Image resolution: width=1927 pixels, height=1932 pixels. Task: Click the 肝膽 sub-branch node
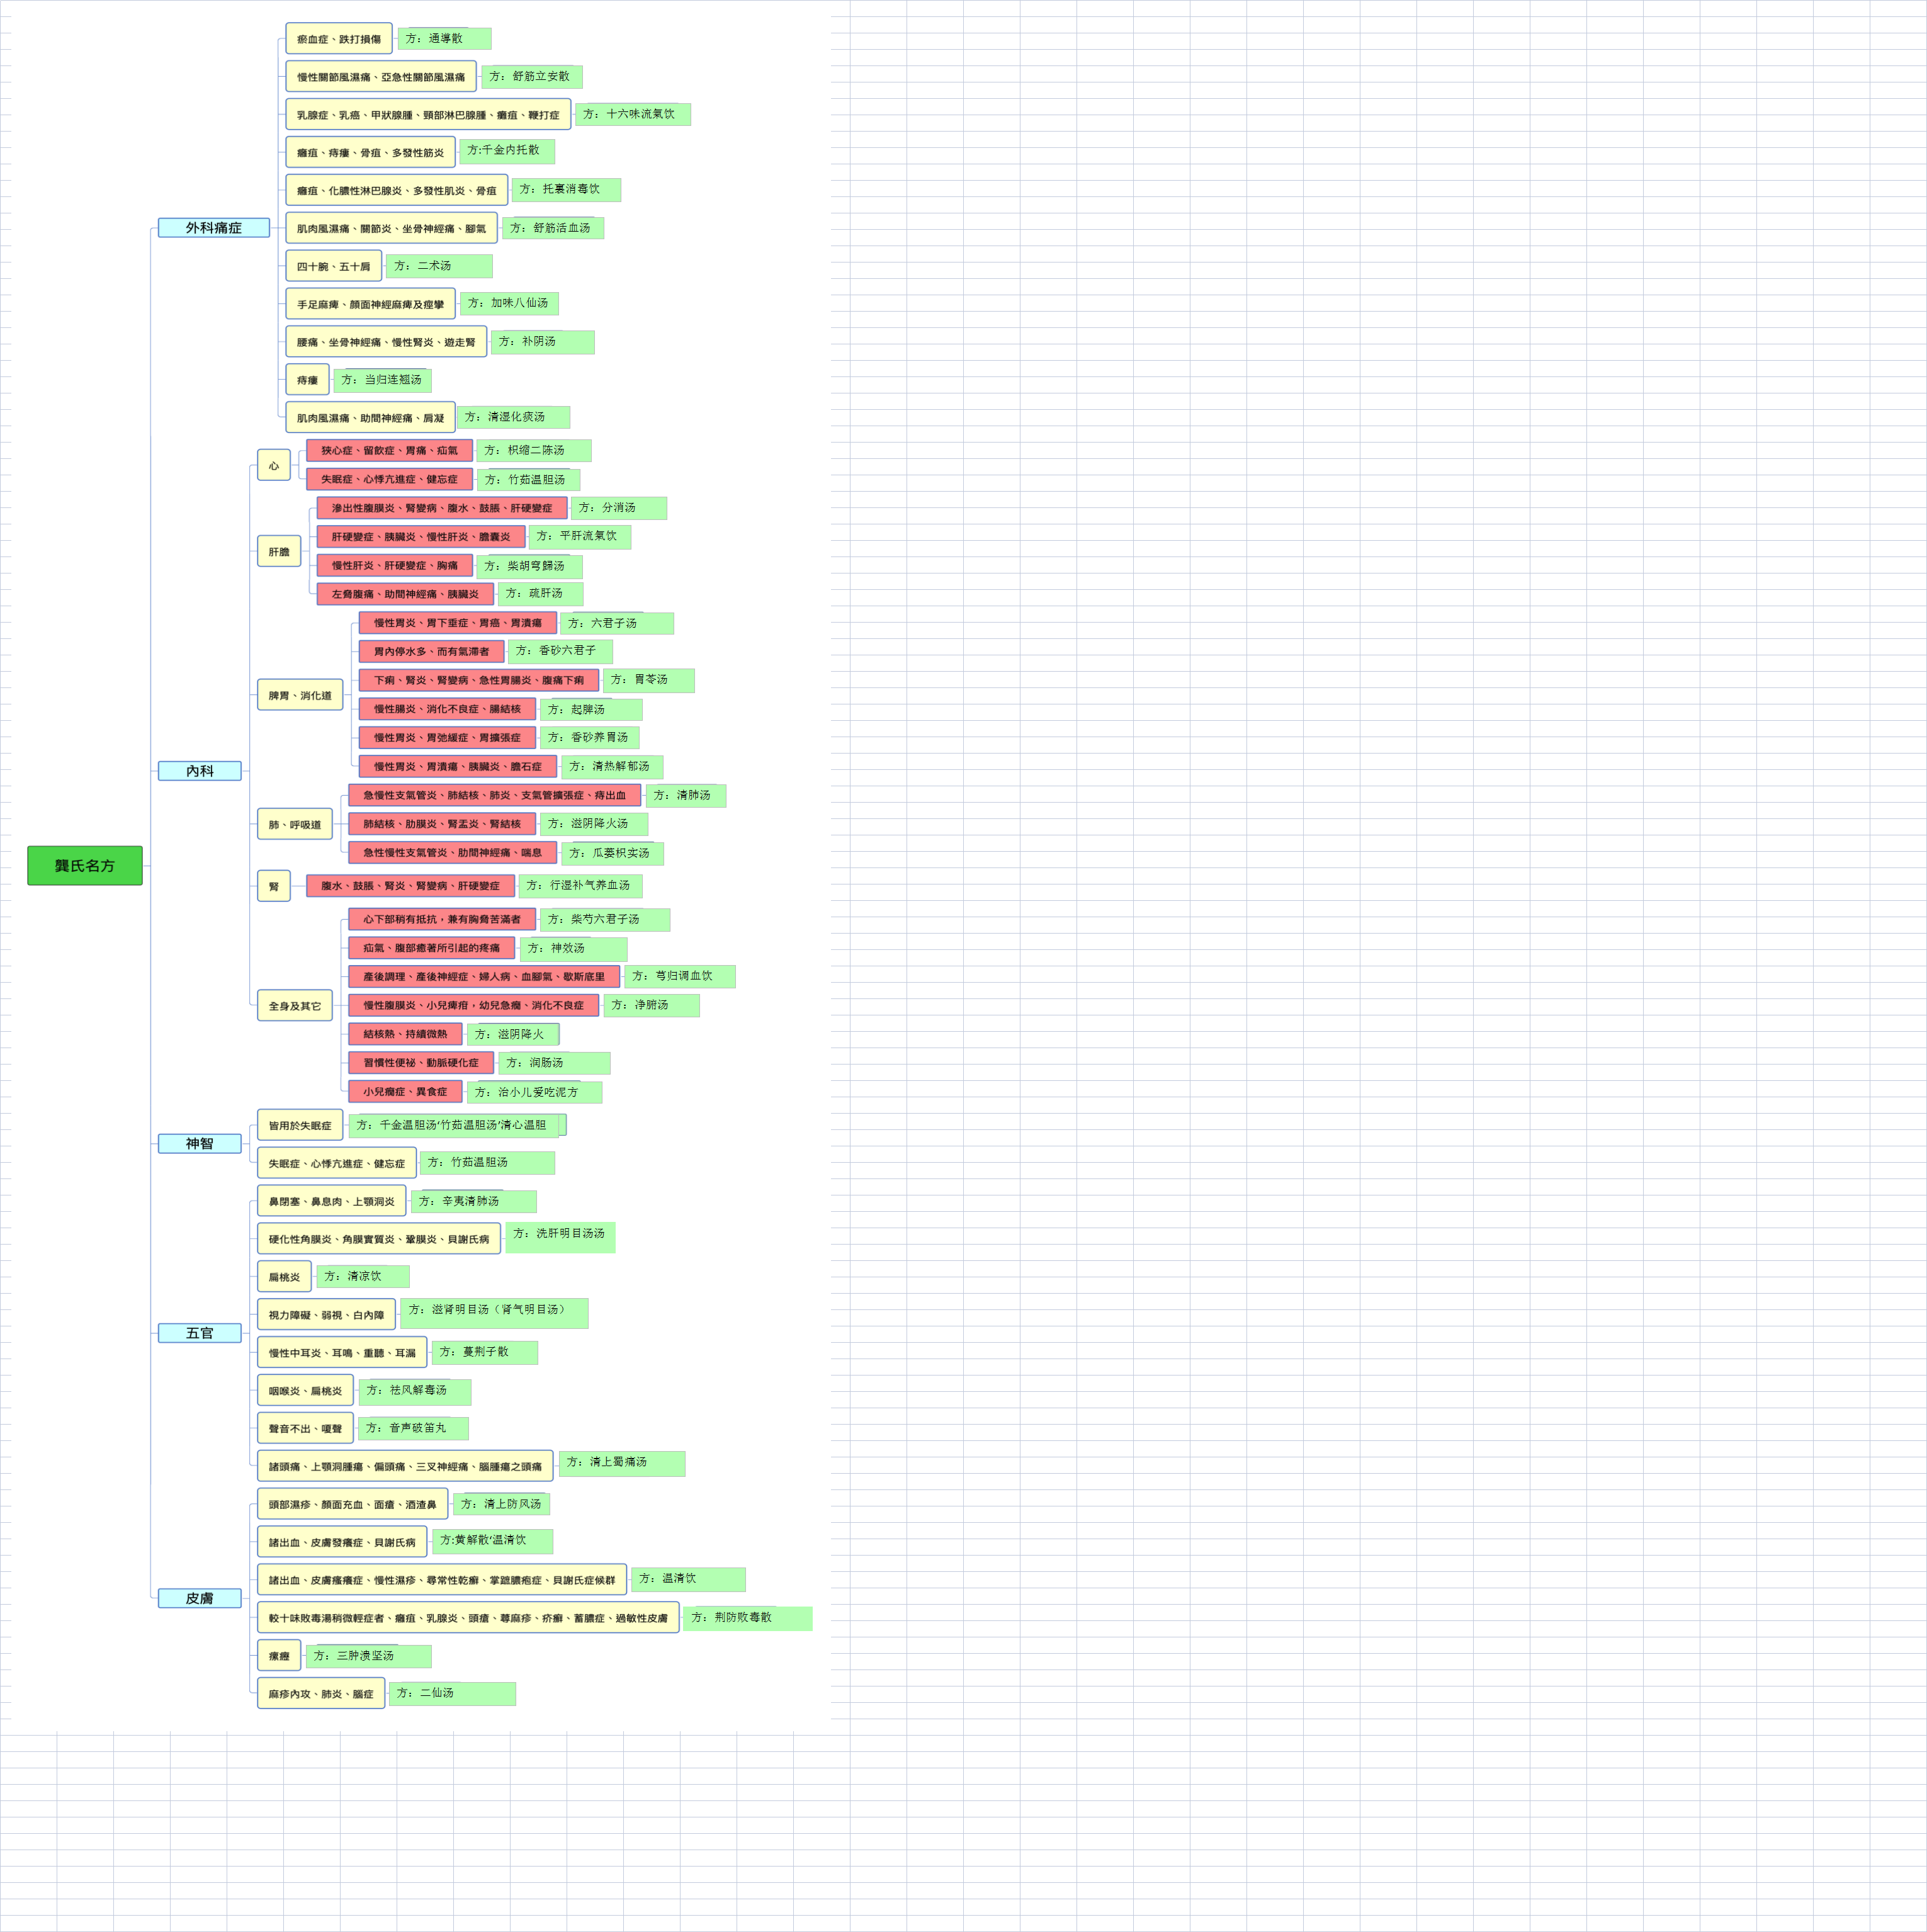click(x=279, y=551)
